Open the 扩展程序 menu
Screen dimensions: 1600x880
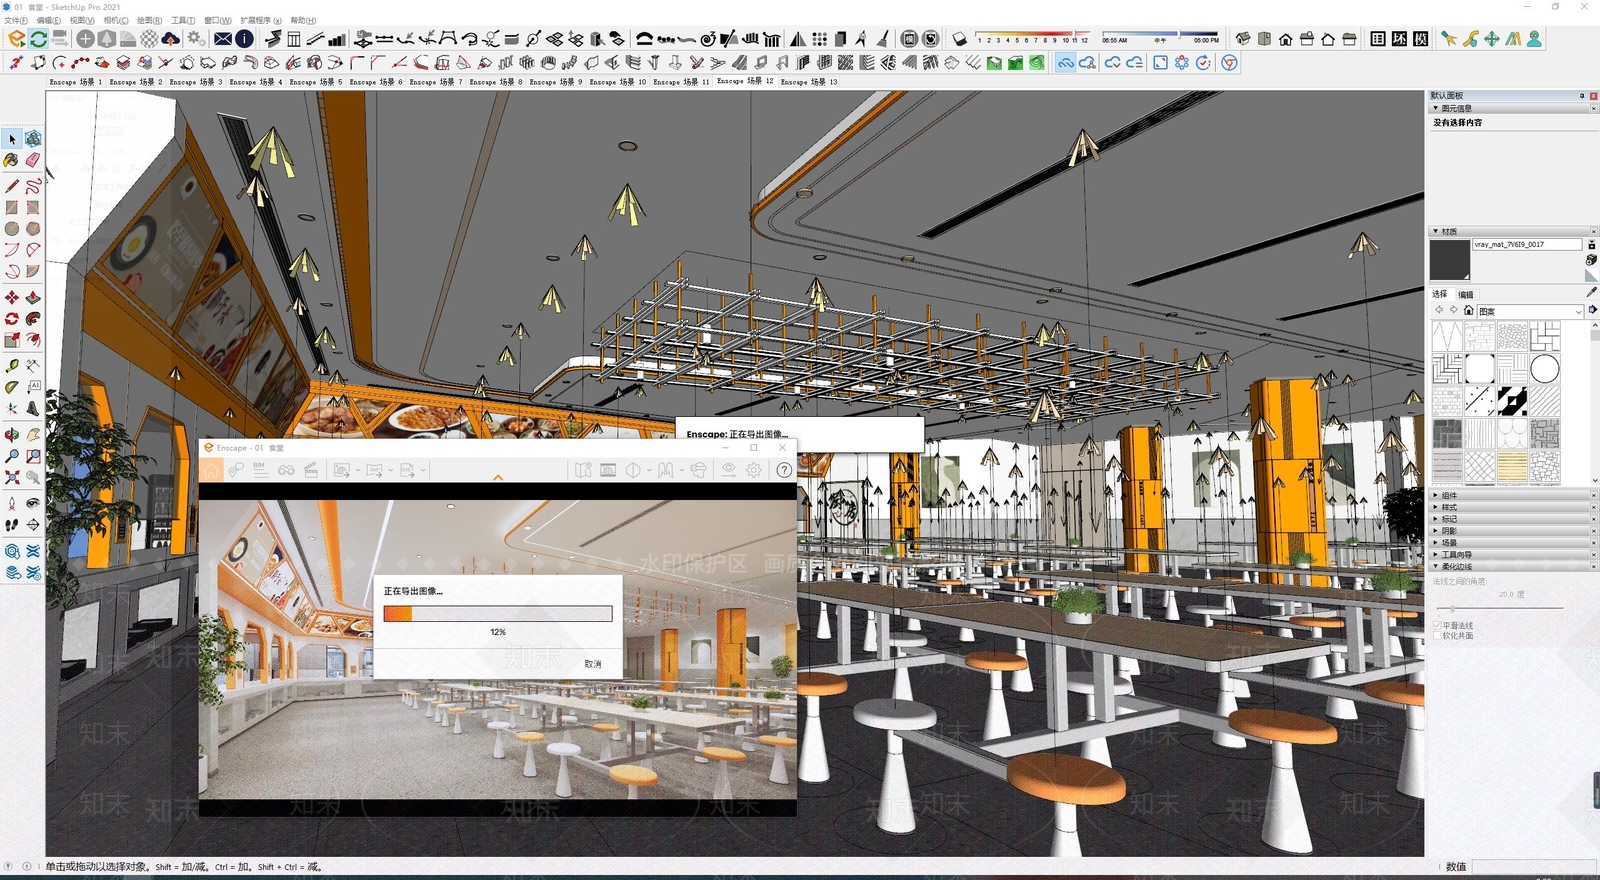pyautogui.click(x=261, y=20)
